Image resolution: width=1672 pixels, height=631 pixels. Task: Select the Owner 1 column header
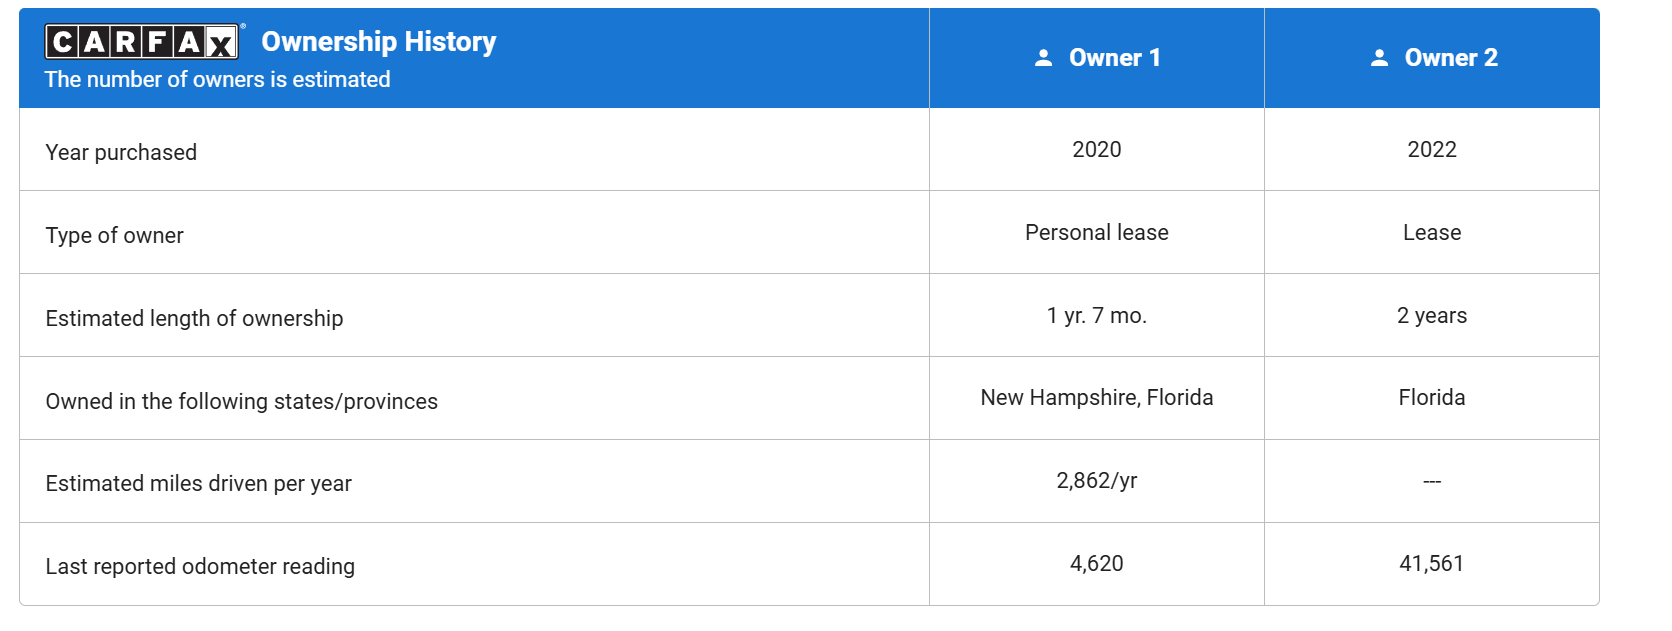pos(1097,58)
